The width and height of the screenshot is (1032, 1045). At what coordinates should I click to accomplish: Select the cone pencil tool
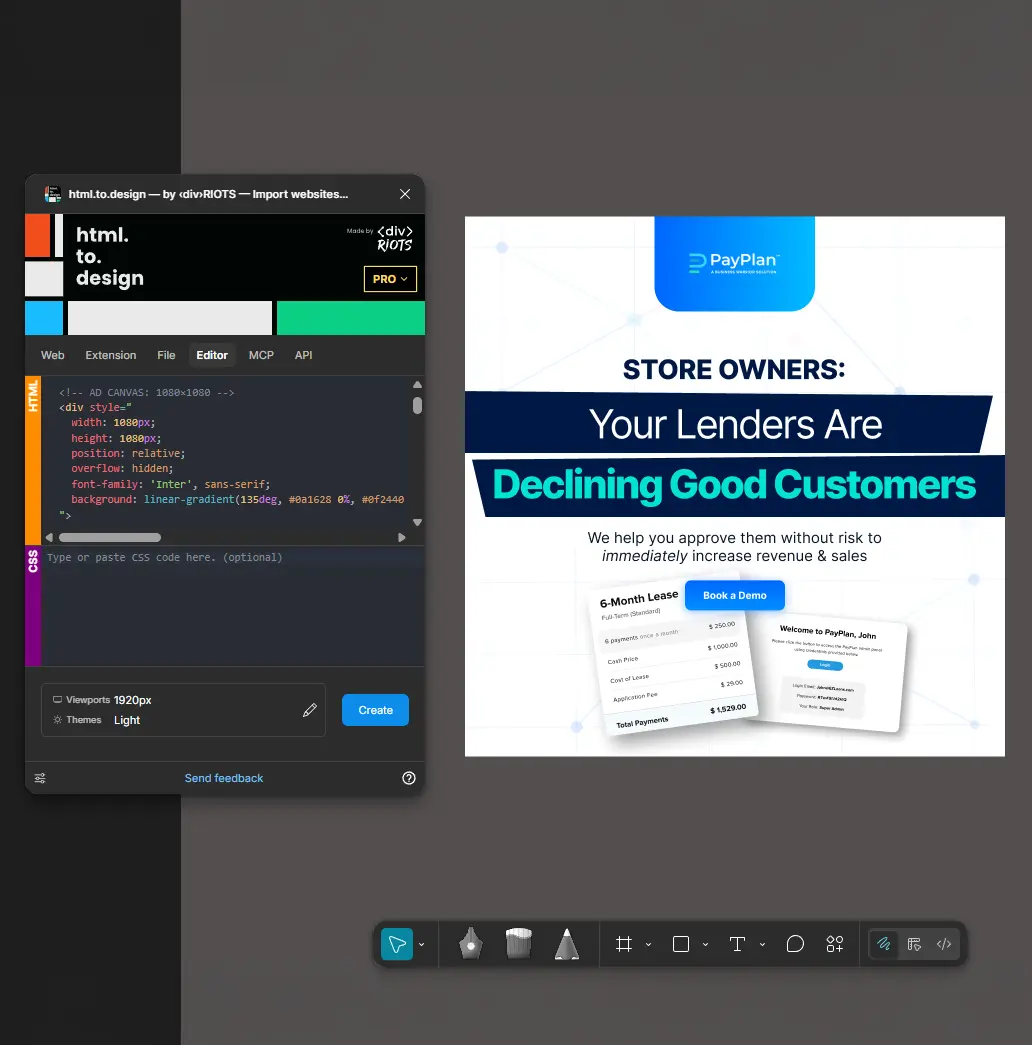click(567, 944)
